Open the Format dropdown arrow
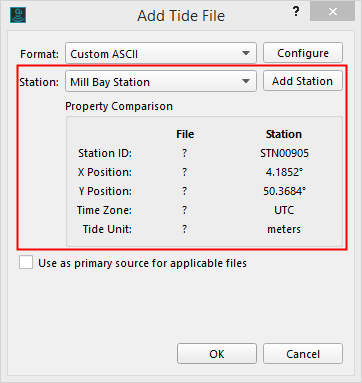Image resolution: width=362 pixels, height=383 pixels. pyautogui.click(x=246, y=53)
